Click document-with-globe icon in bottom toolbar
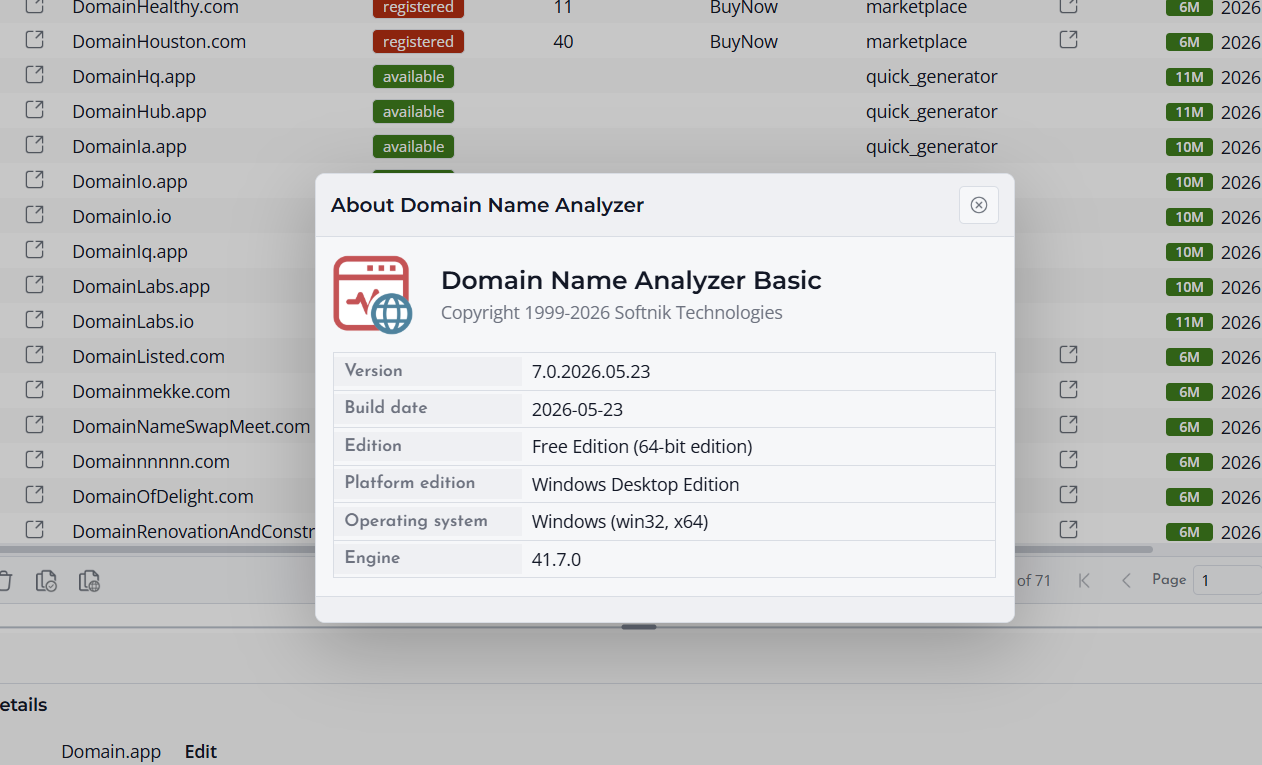 tap(89, 581)
